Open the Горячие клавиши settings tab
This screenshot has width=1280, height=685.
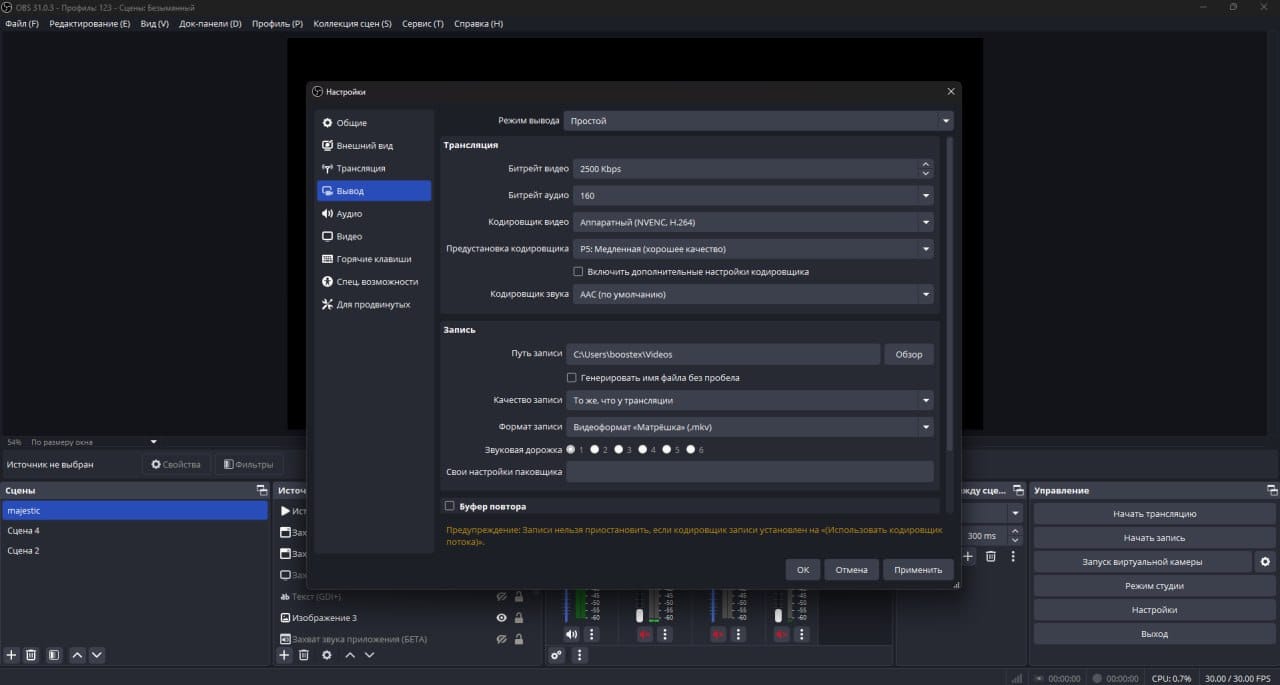[x=374, y=259]
